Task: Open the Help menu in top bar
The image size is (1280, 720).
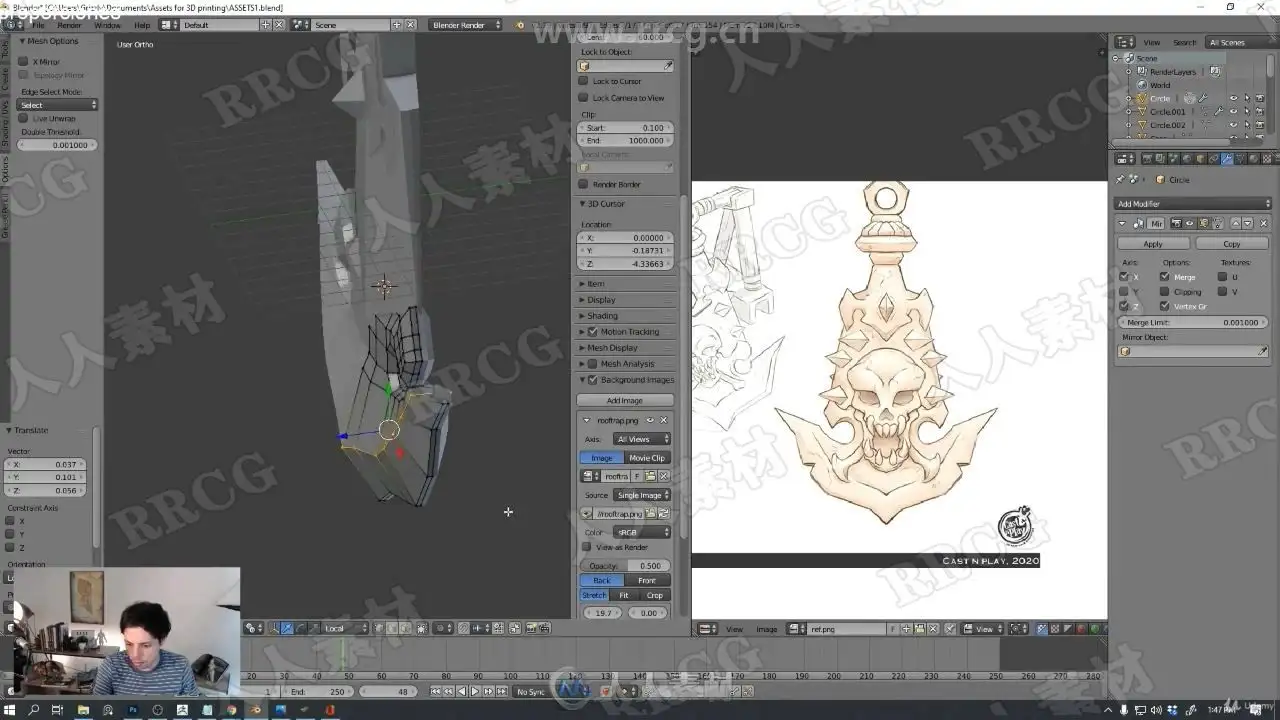Action: coord(142,25)
